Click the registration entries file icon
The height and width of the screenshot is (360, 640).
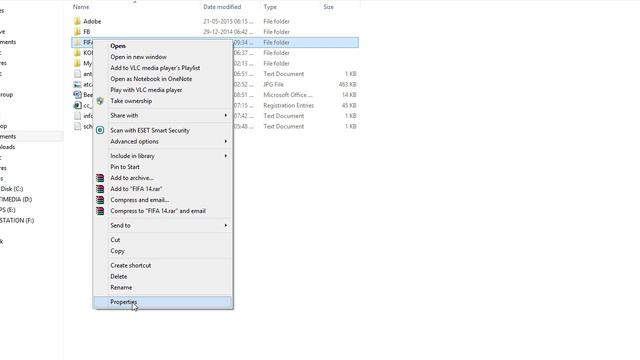click(77, 105)
